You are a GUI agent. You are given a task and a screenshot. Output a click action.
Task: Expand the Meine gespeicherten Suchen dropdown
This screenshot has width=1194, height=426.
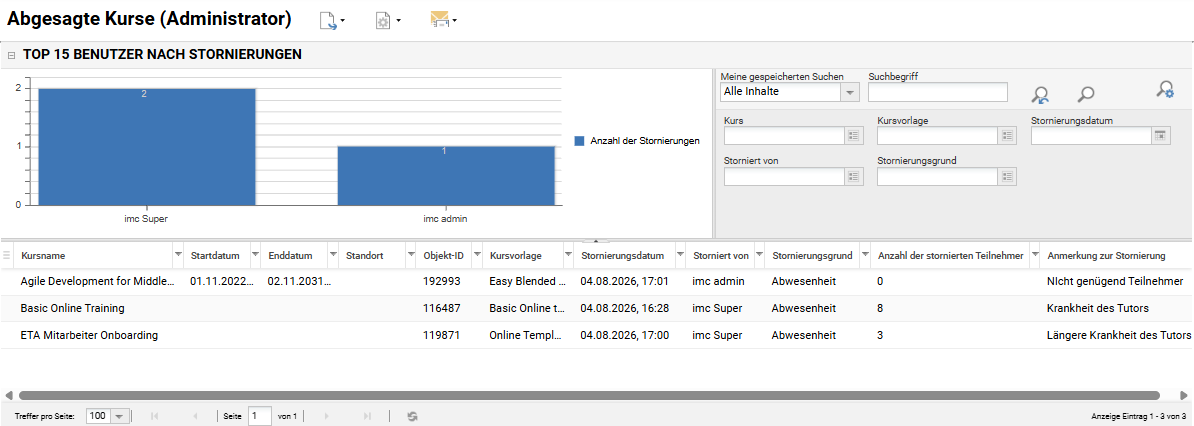click(850, 92)
